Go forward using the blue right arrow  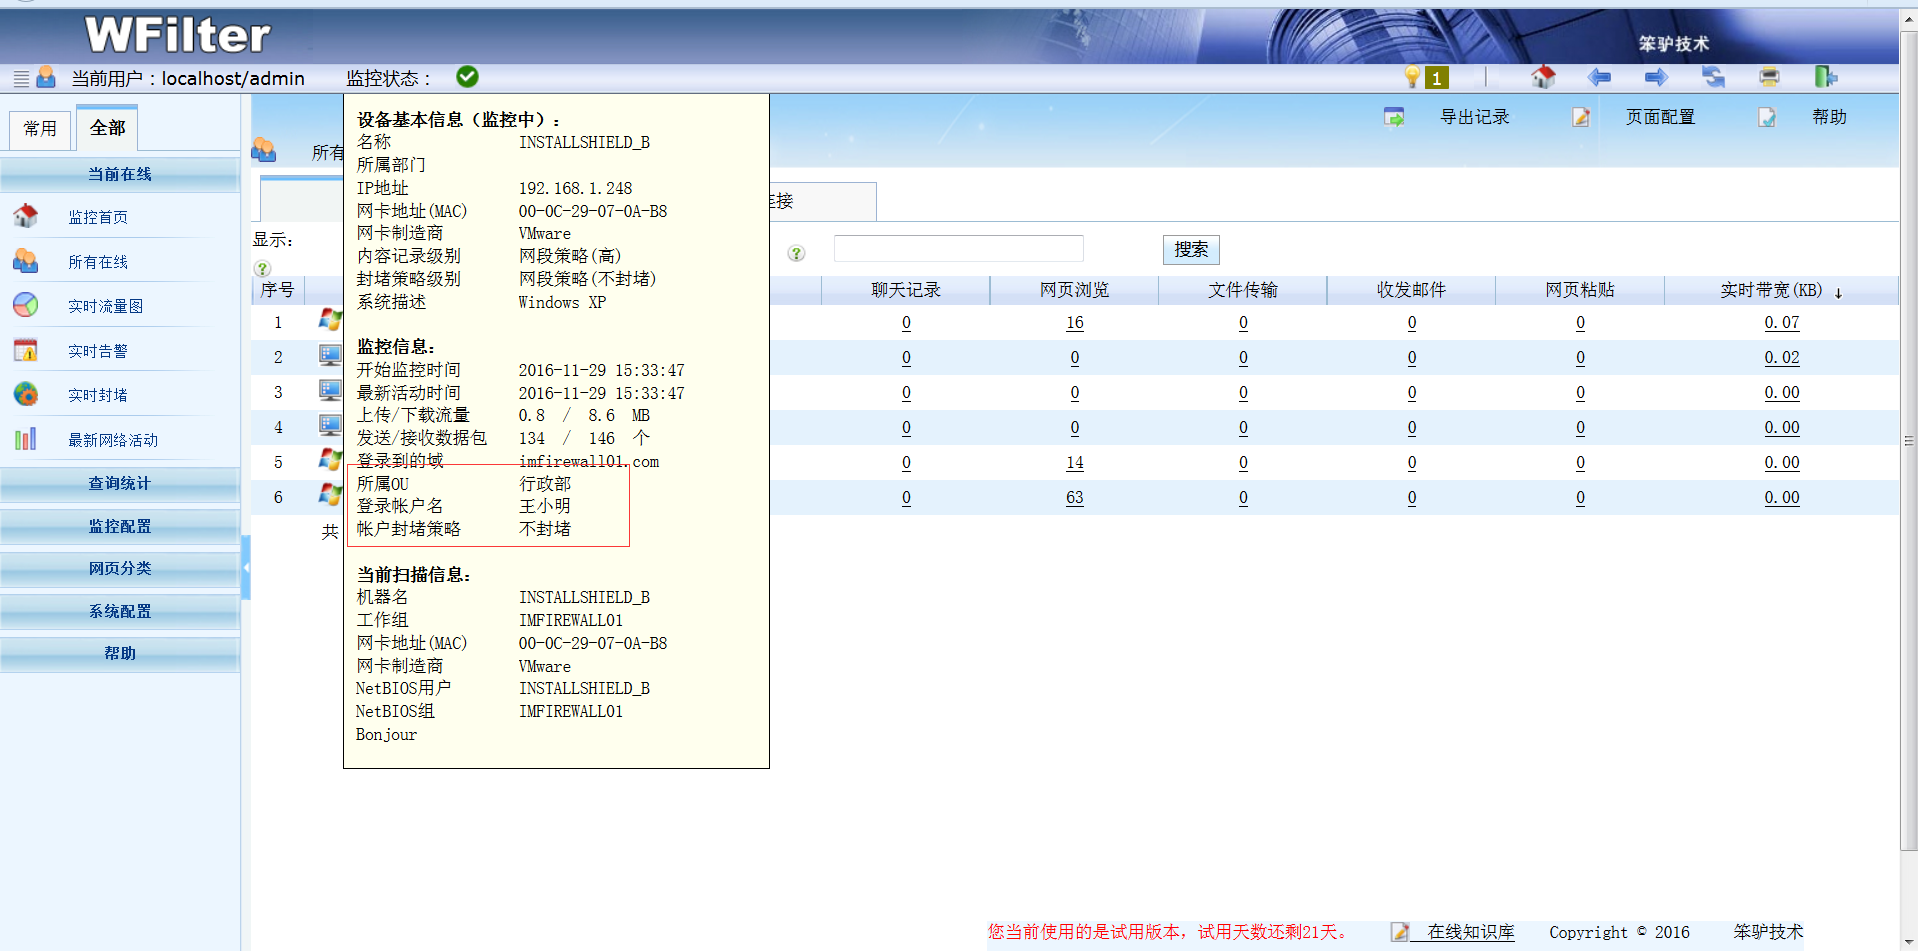[1656, 77]
